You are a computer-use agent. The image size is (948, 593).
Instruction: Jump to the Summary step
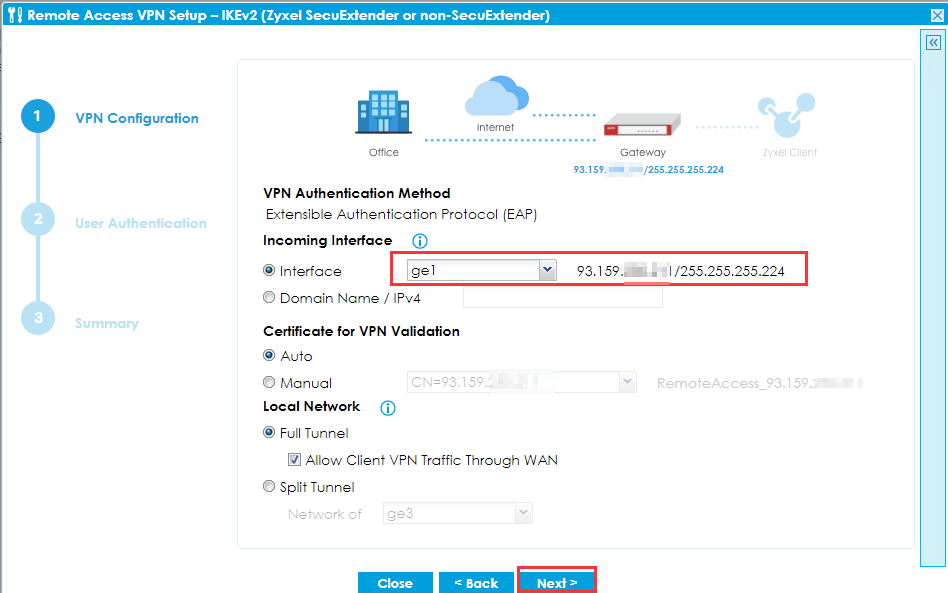point(38,318)
